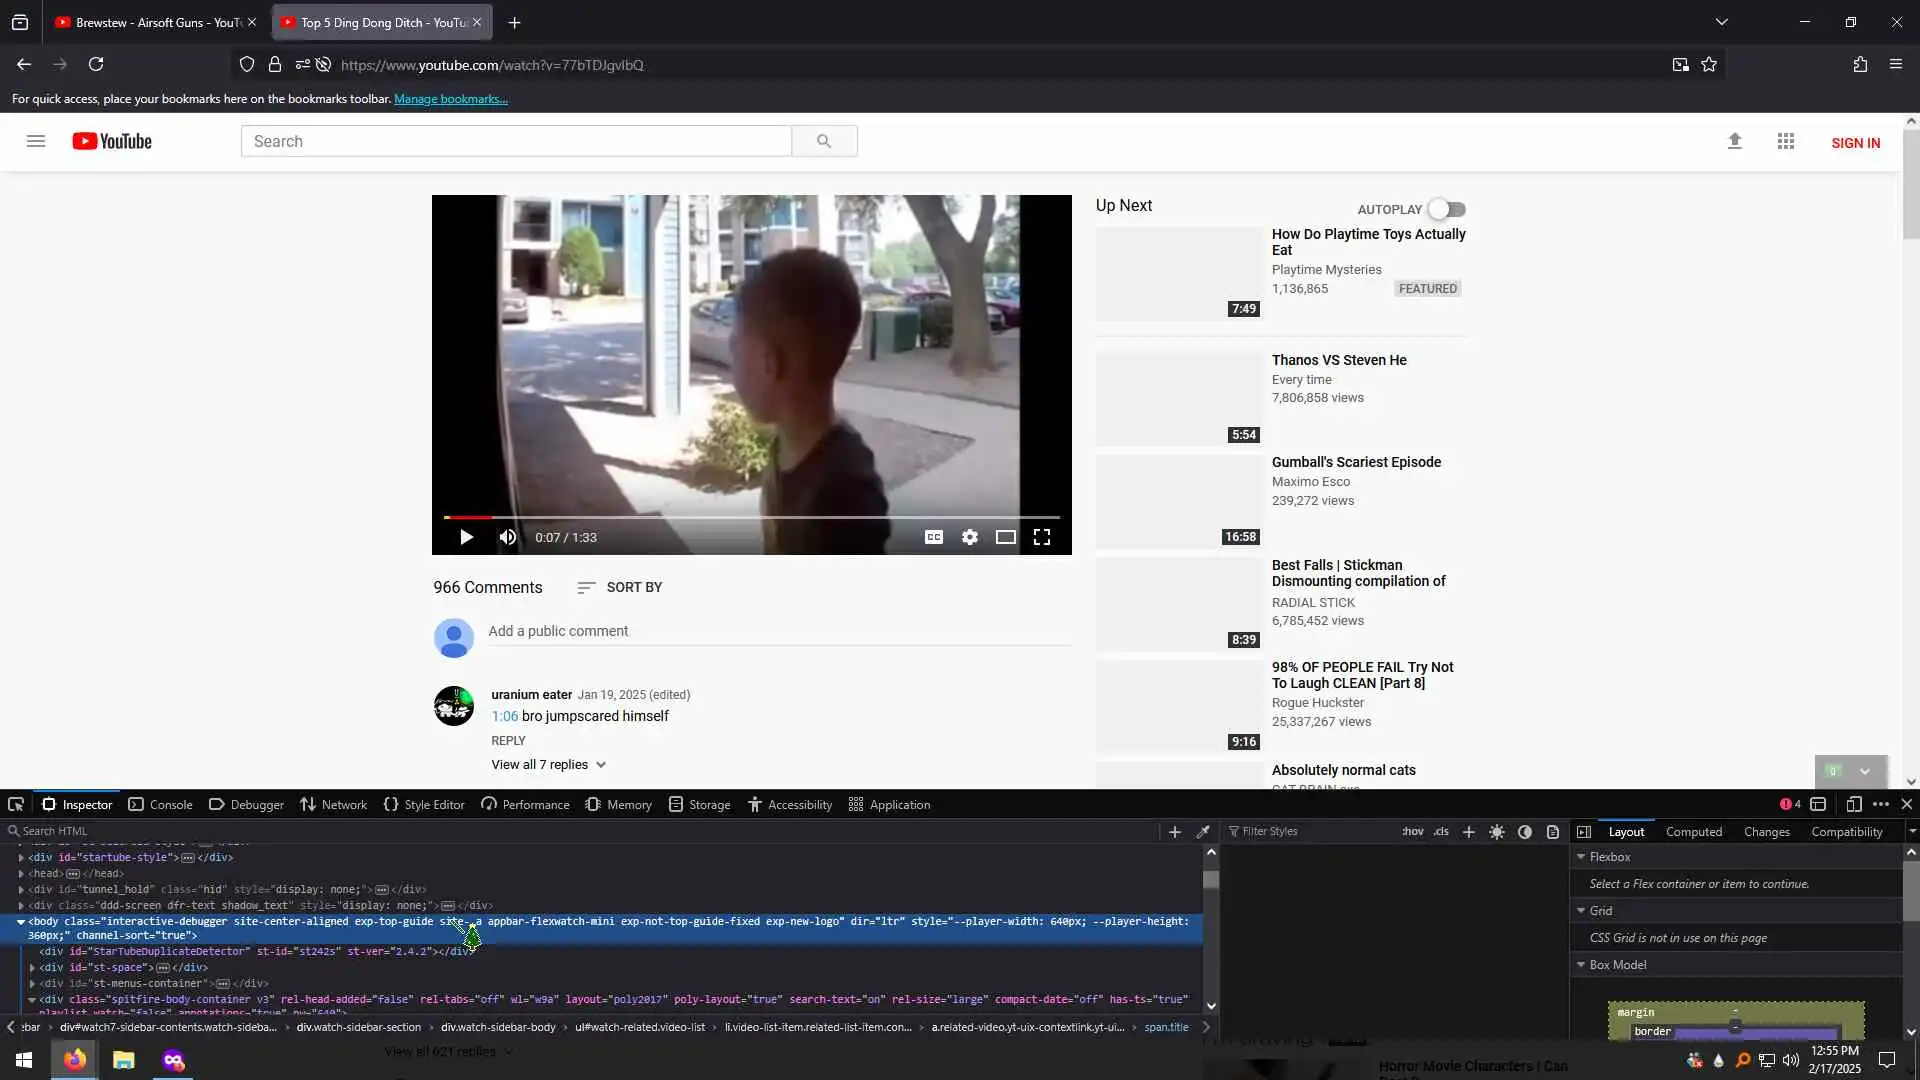Click the element picker icon in devtools
The height and width of the screenshot is (1080, 1920).
click(x=16, y=804)
